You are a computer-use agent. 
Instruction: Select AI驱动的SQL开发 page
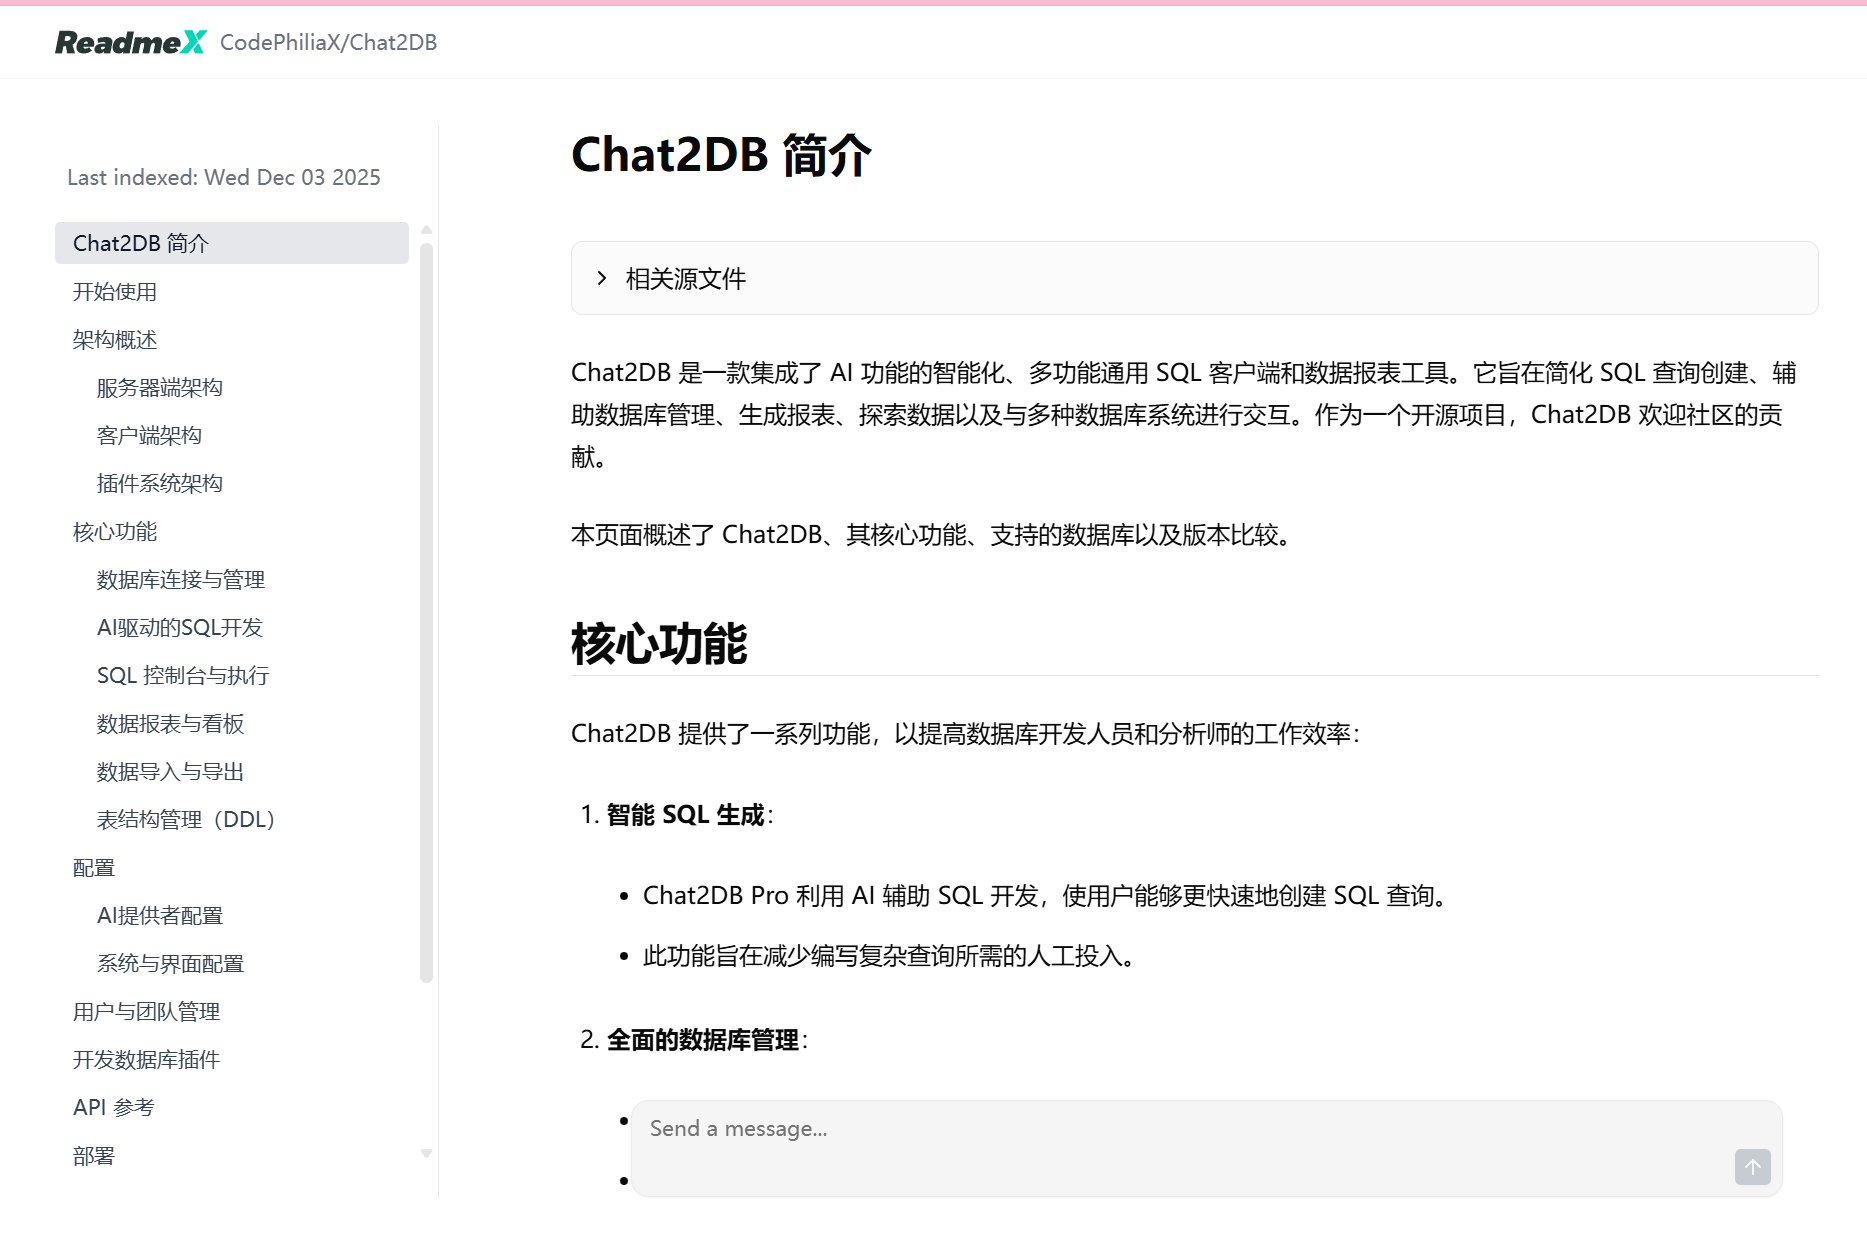[x=179, y=627]
